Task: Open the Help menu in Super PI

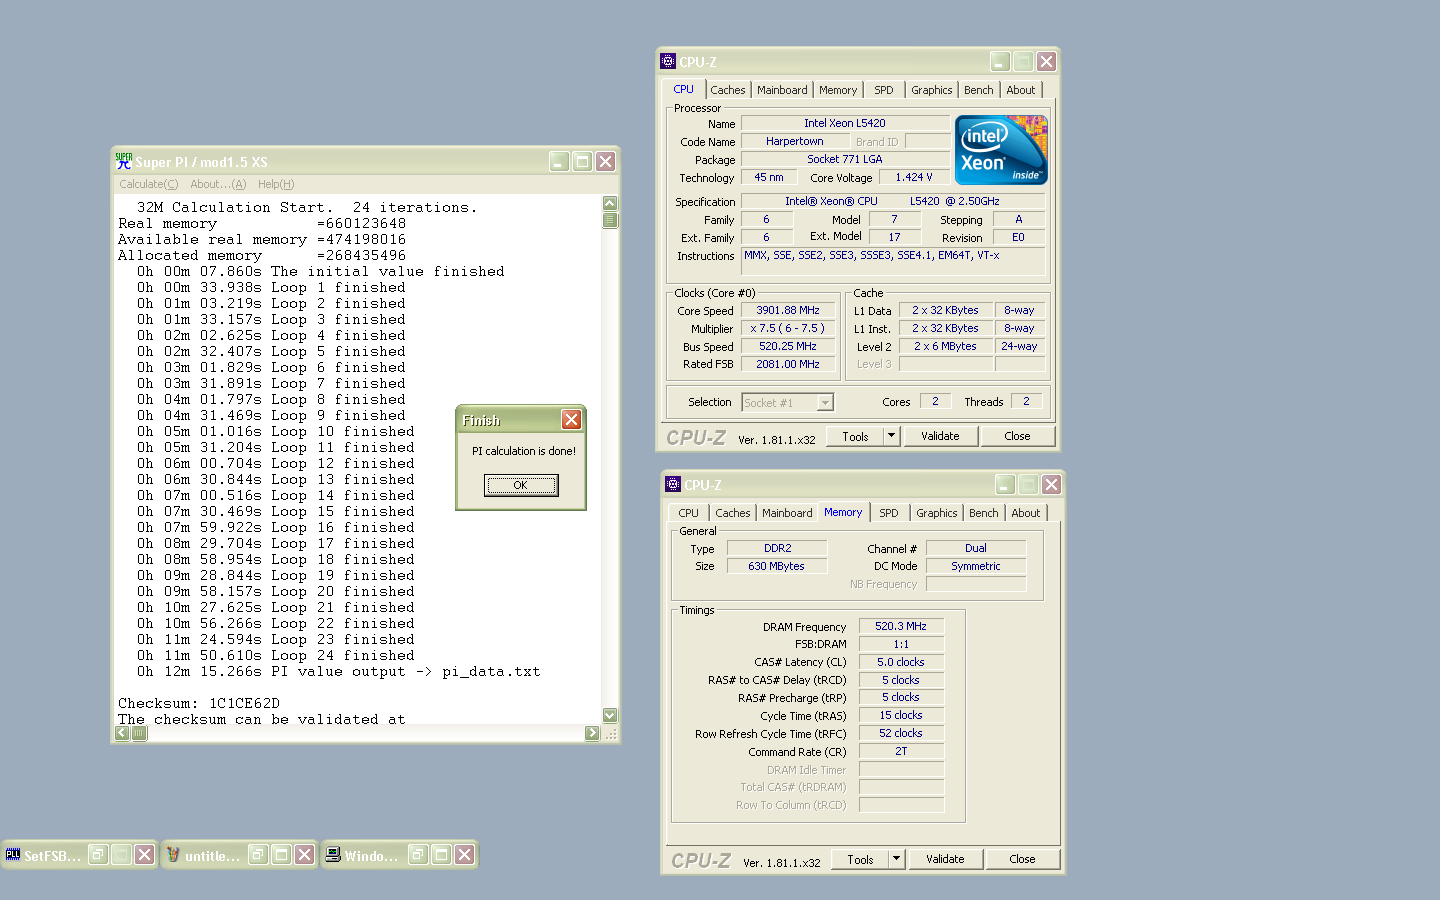Action: 276,184
